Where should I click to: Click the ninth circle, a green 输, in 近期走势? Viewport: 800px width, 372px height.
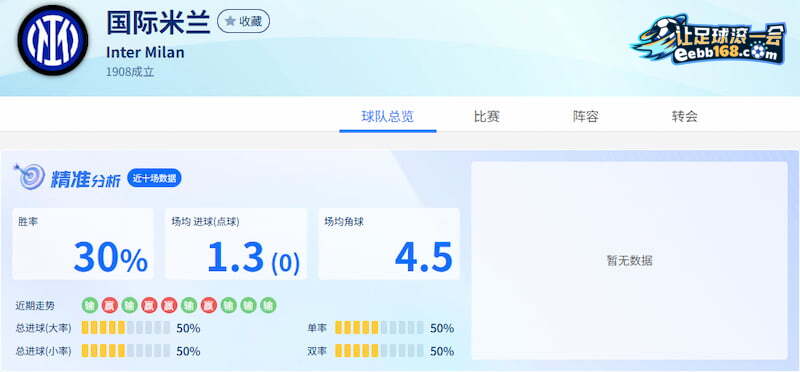point(248,306)
